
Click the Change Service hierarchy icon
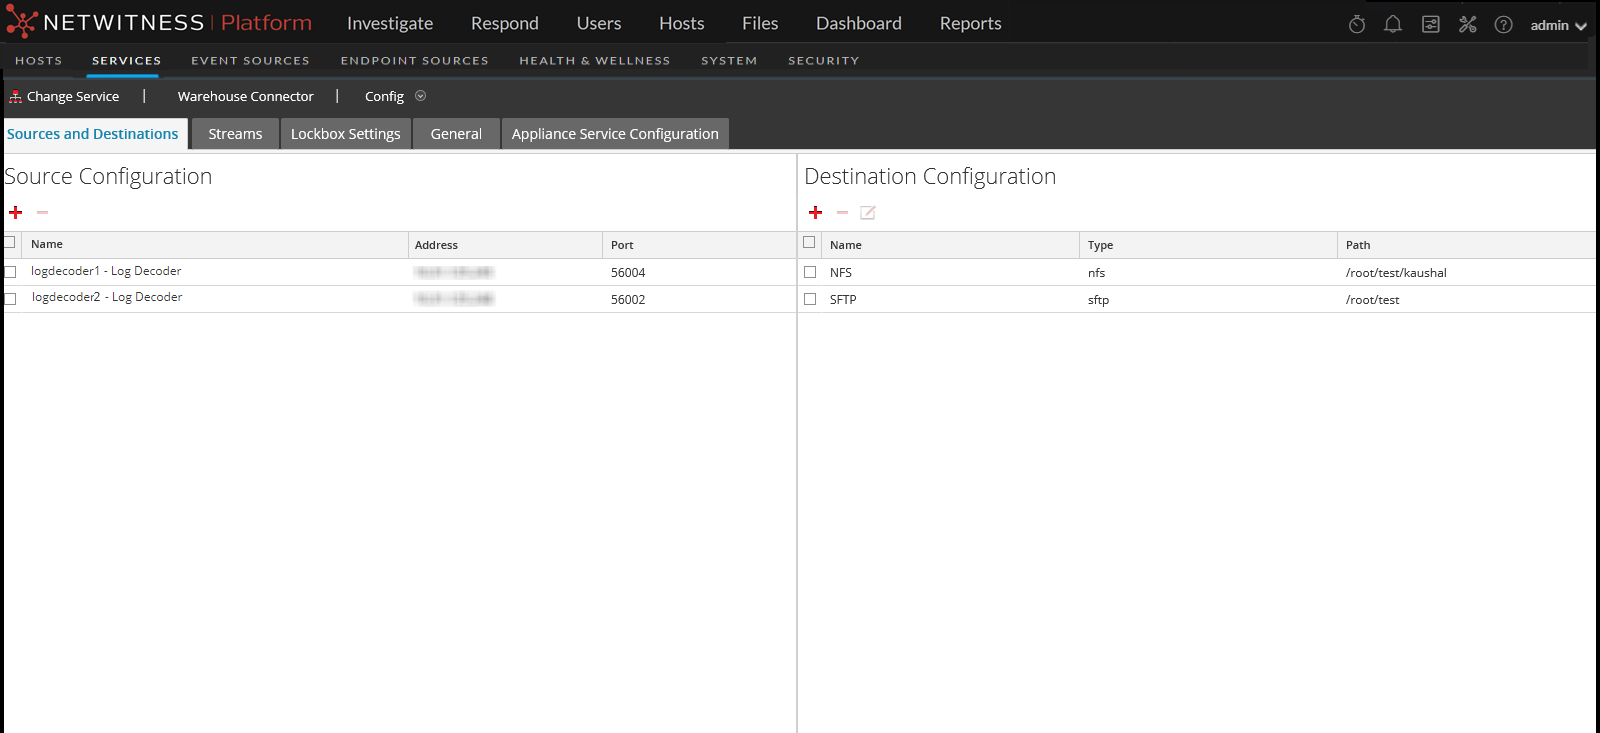click(x=15, y=96)
